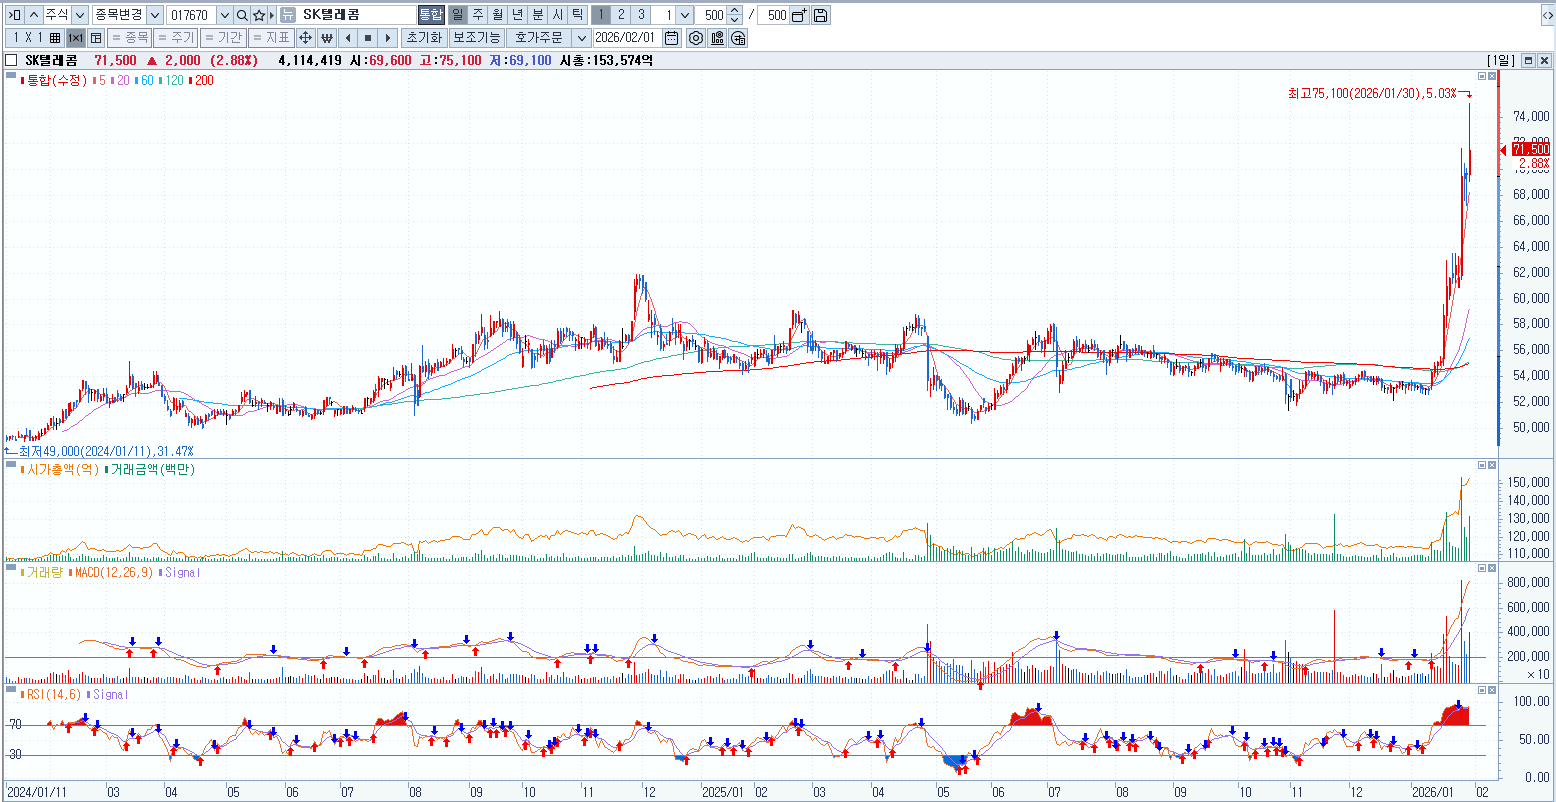Activate the crosshair move arrows tool
Image resolution: width=1556 pixels, height=802 pixels.
tap(306, 38)
